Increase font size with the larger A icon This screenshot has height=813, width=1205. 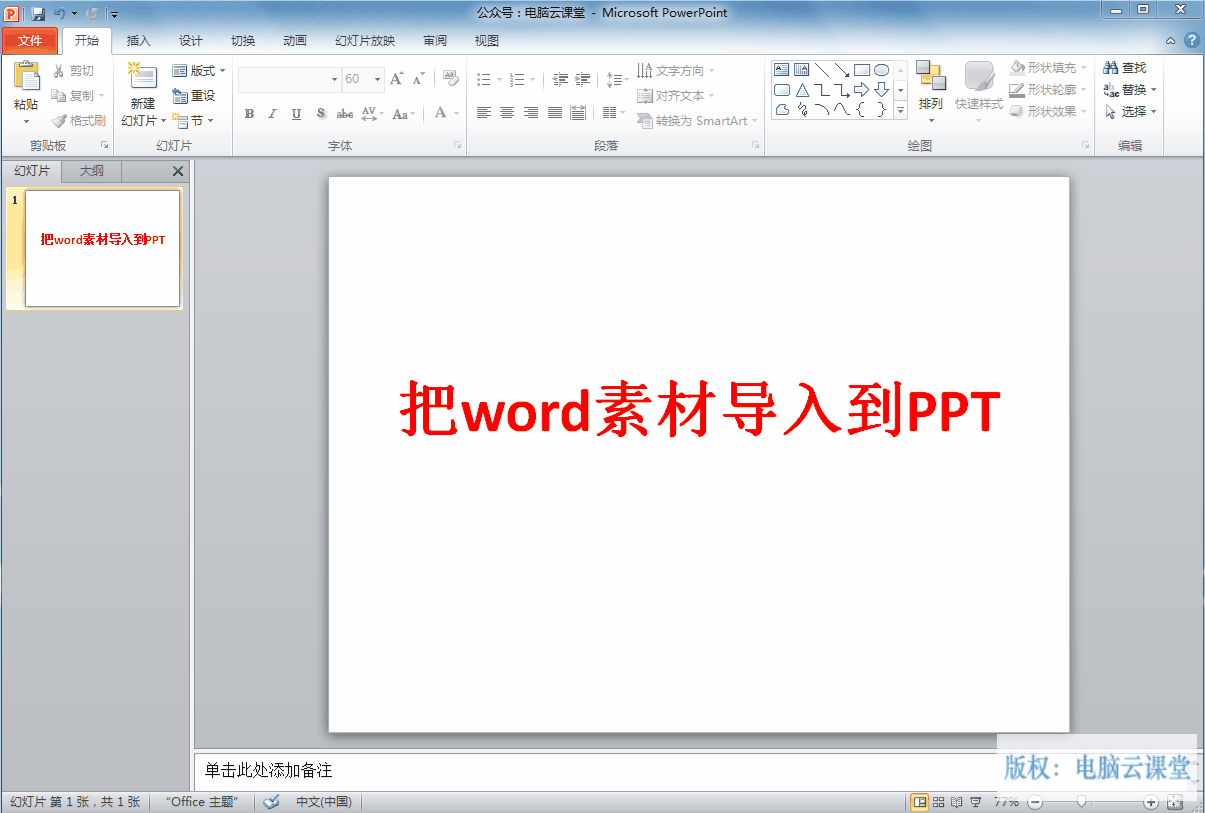[x=397, y=79]
